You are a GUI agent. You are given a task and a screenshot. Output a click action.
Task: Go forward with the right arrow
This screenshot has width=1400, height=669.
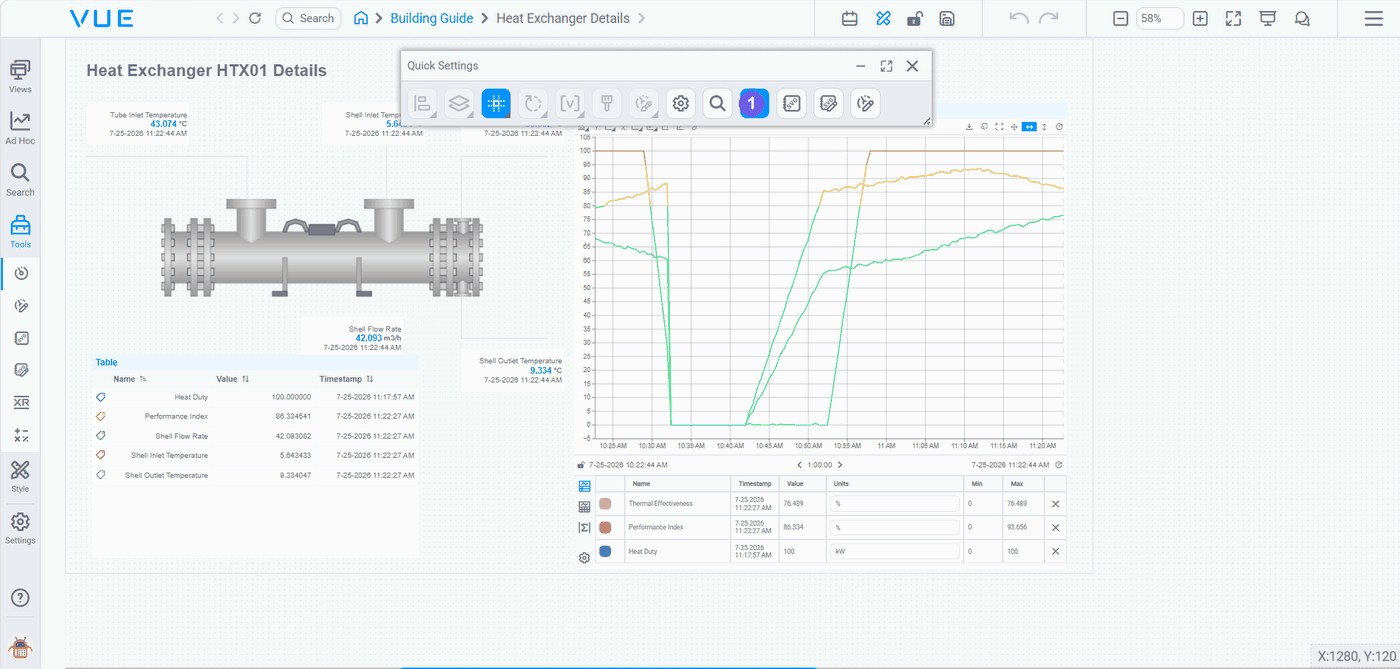[236, 18]
